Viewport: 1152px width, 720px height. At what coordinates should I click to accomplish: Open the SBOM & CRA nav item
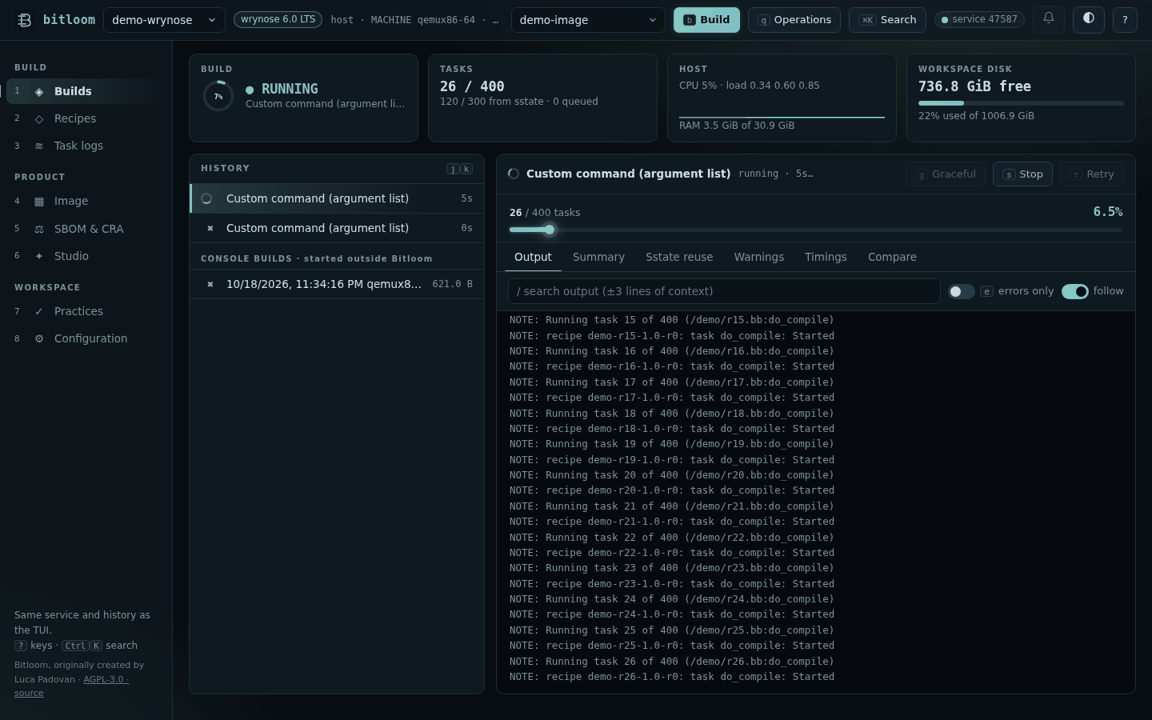pyautogui.click(x=84, y=228)
